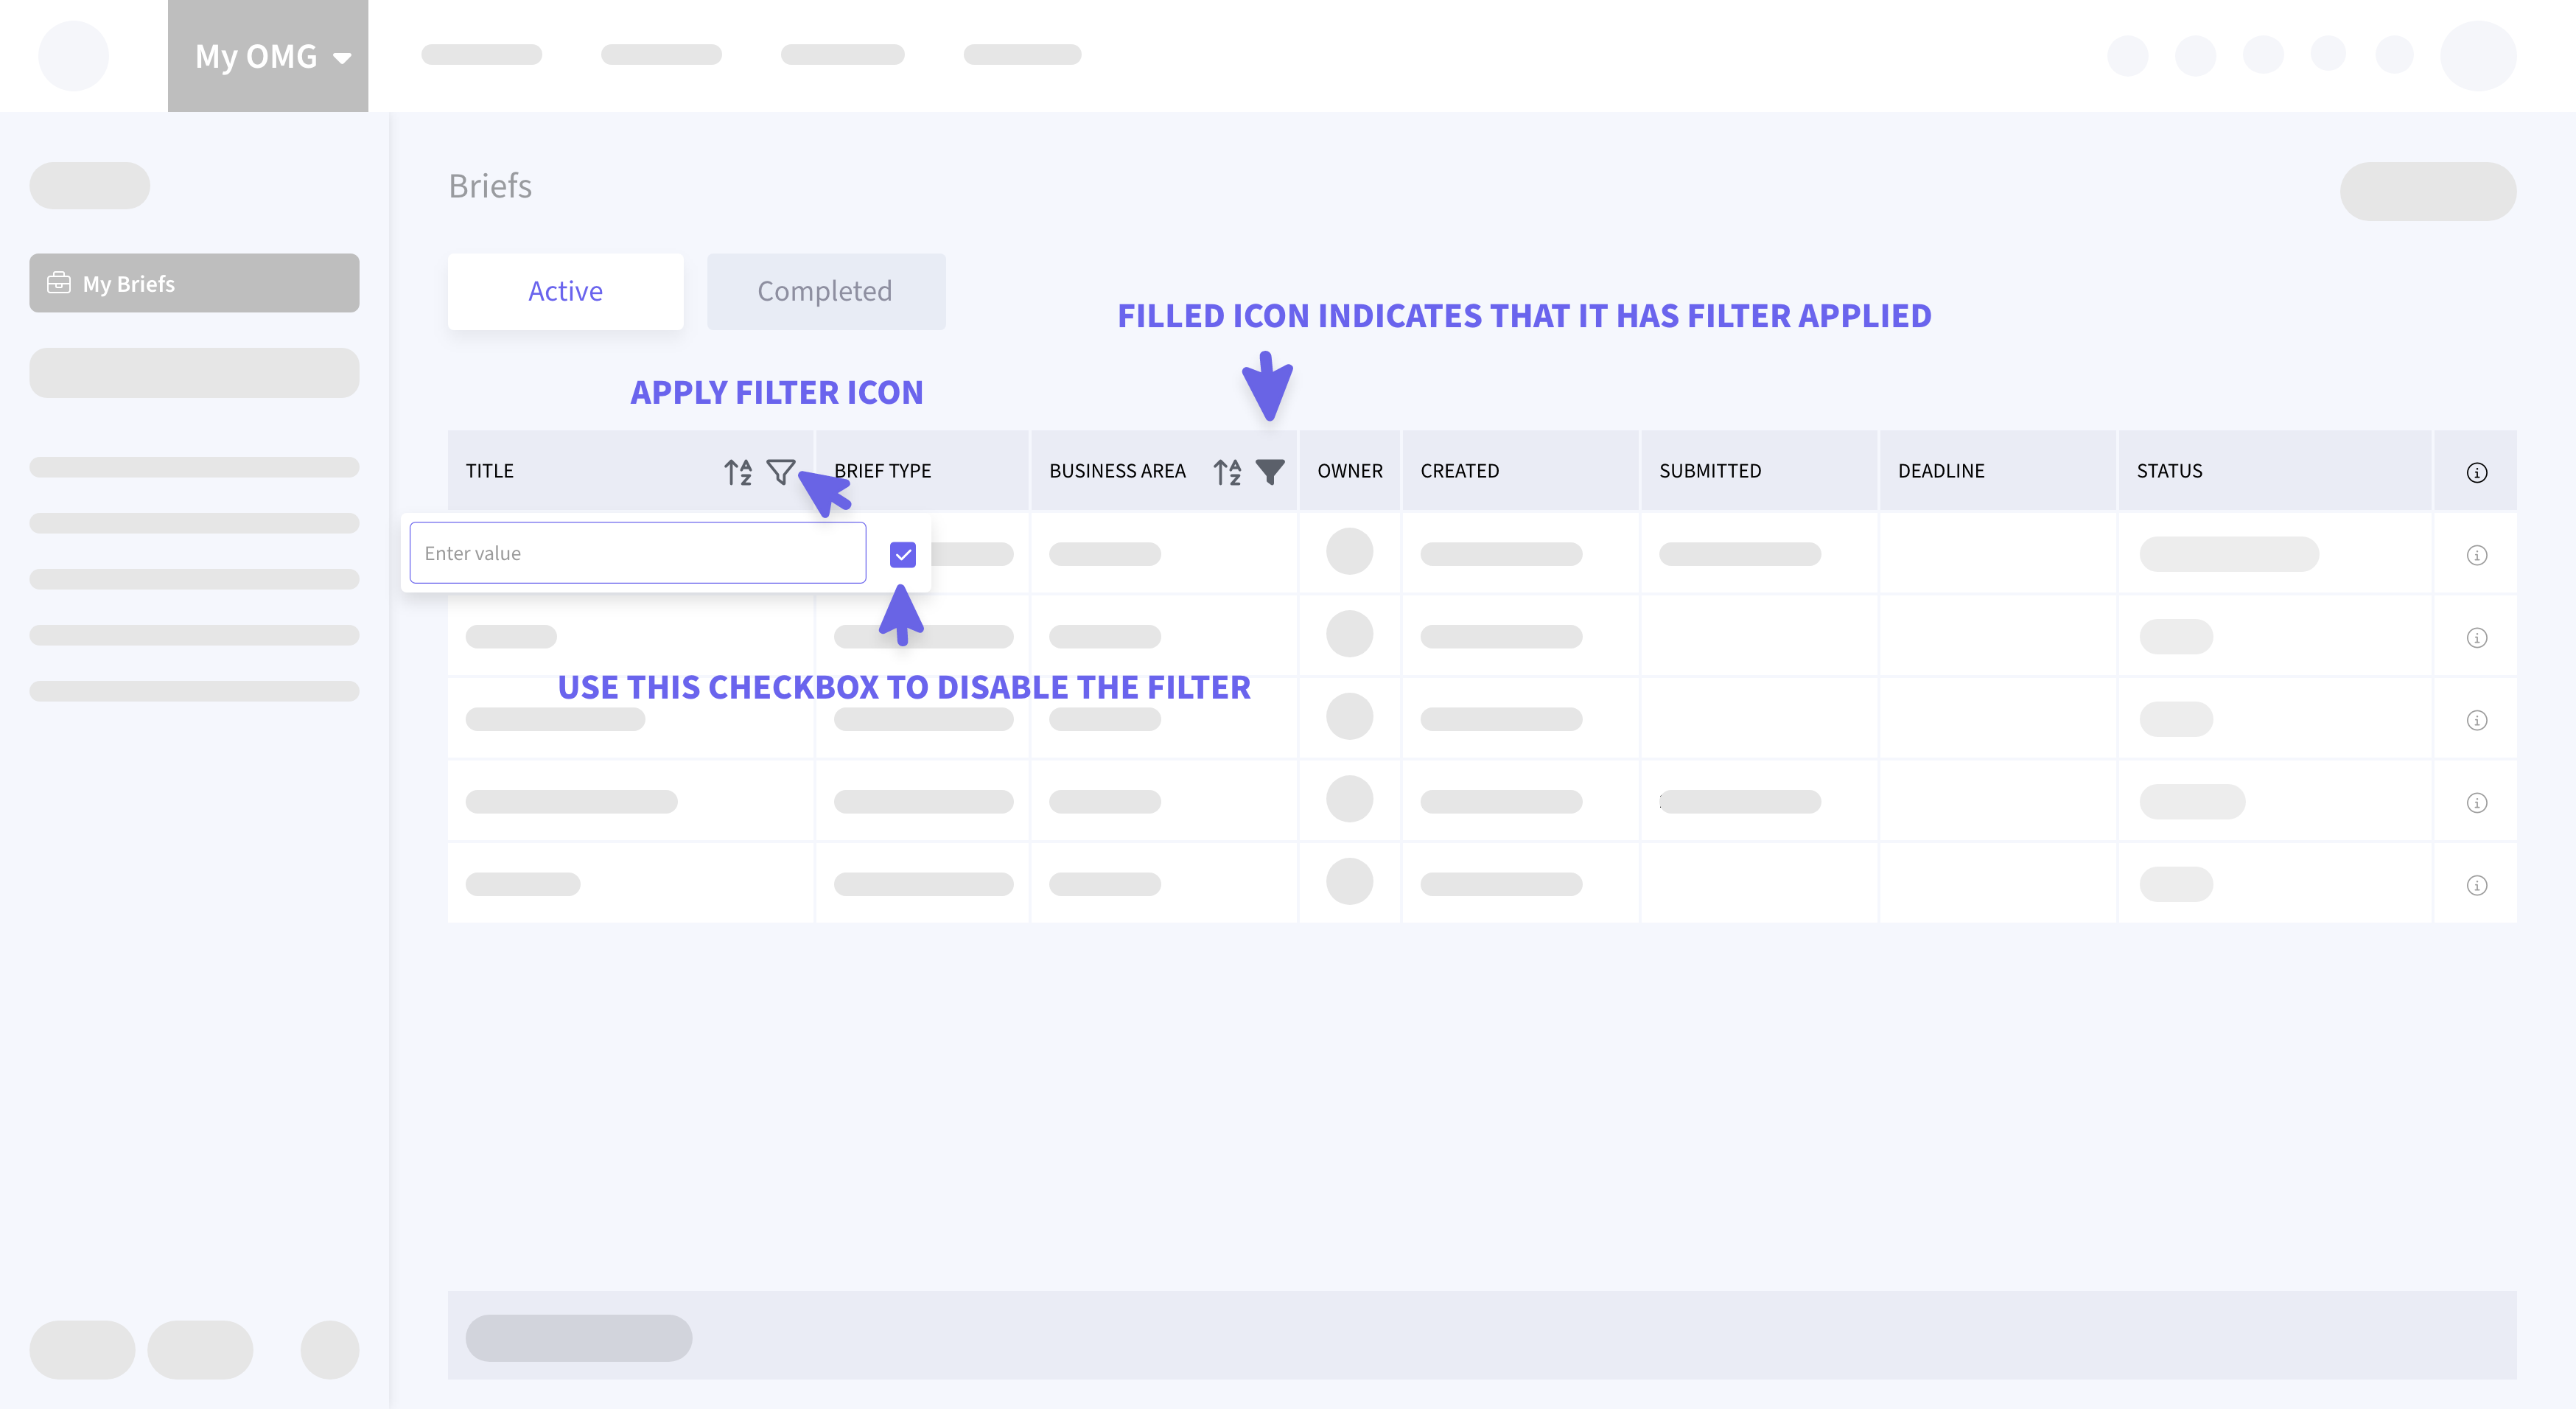Sort the Title column alphabetically

tap(738, 472)
